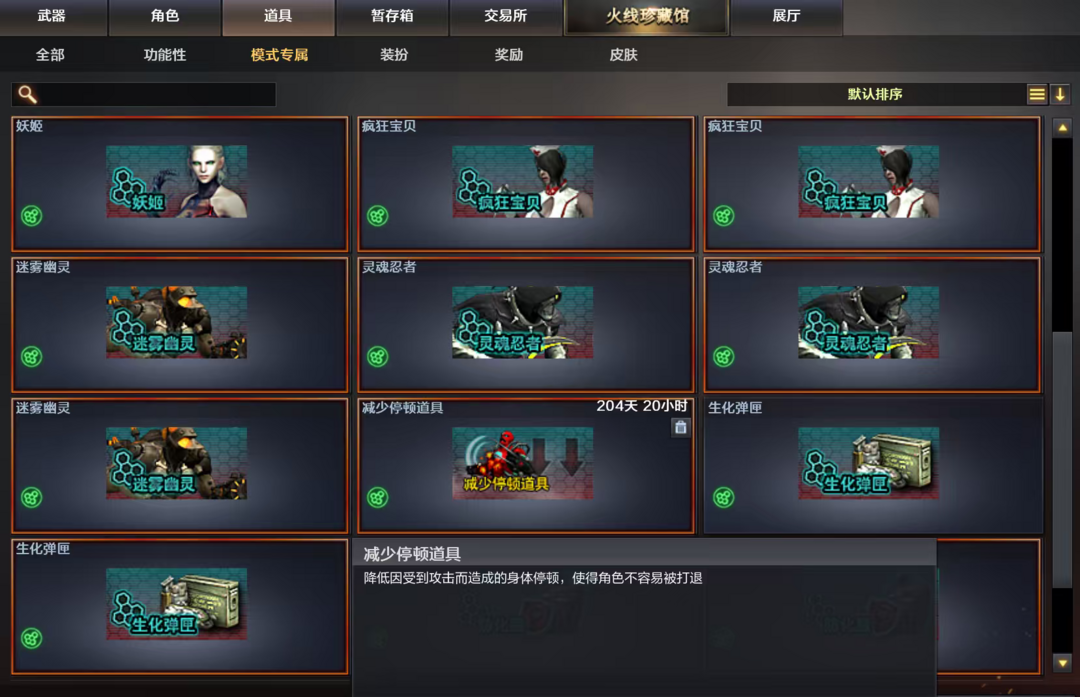Select the 皮肤 category filter

coord(623,55)
